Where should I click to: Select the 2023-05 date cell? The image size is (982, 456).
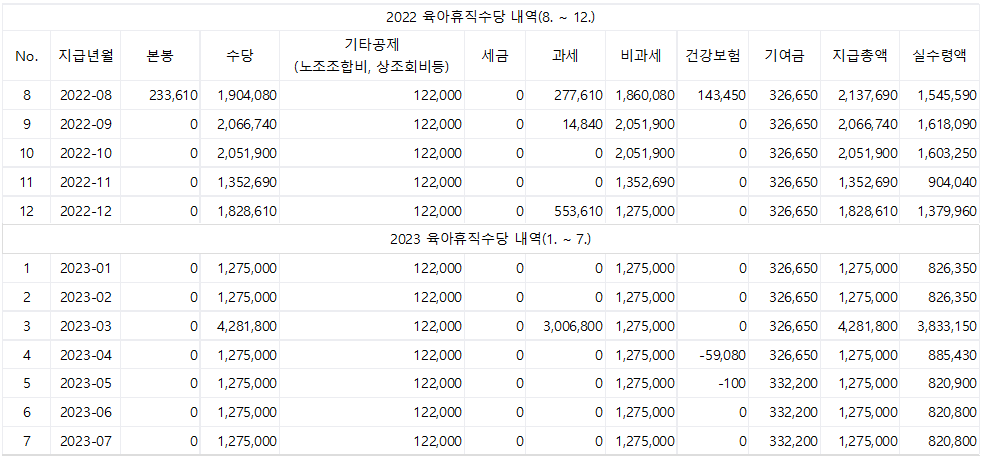click(86, 383)
